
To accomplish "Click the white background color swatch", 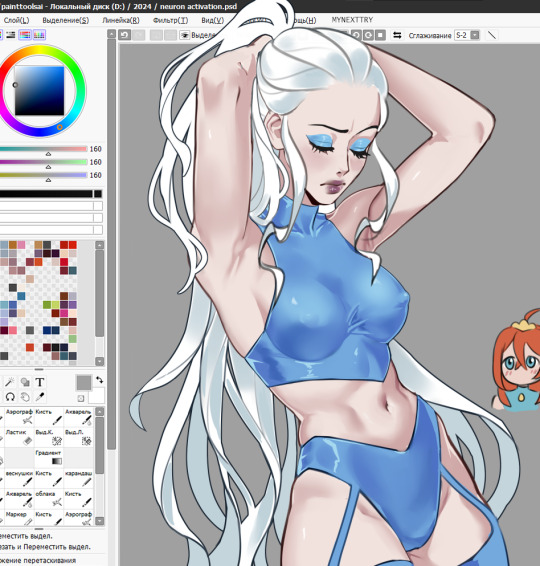I will point(96,396).
